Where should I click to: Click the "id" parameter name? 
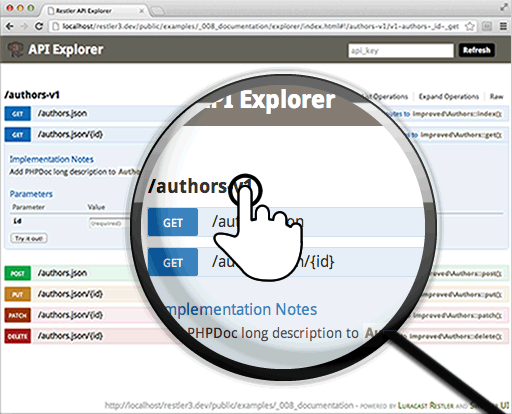click(x=17, y=221)
